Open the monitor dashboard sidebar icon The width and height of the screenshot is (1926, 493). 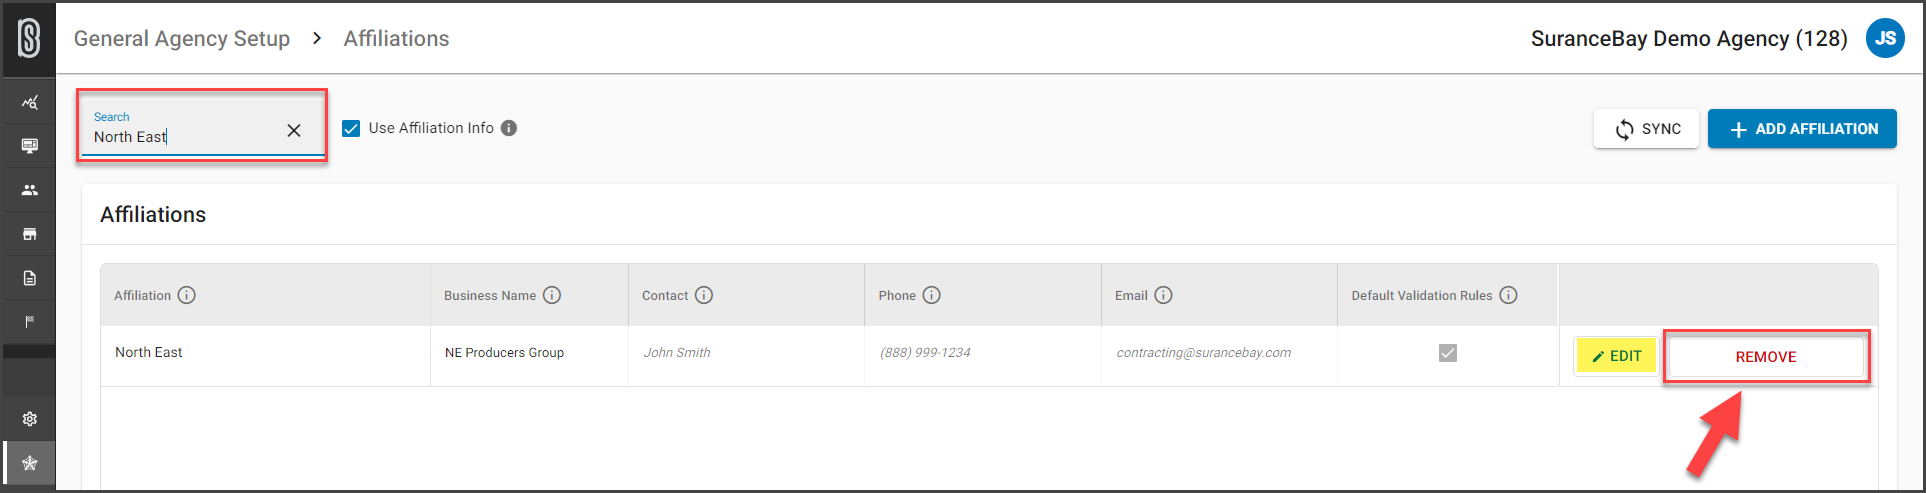[30, 146]
